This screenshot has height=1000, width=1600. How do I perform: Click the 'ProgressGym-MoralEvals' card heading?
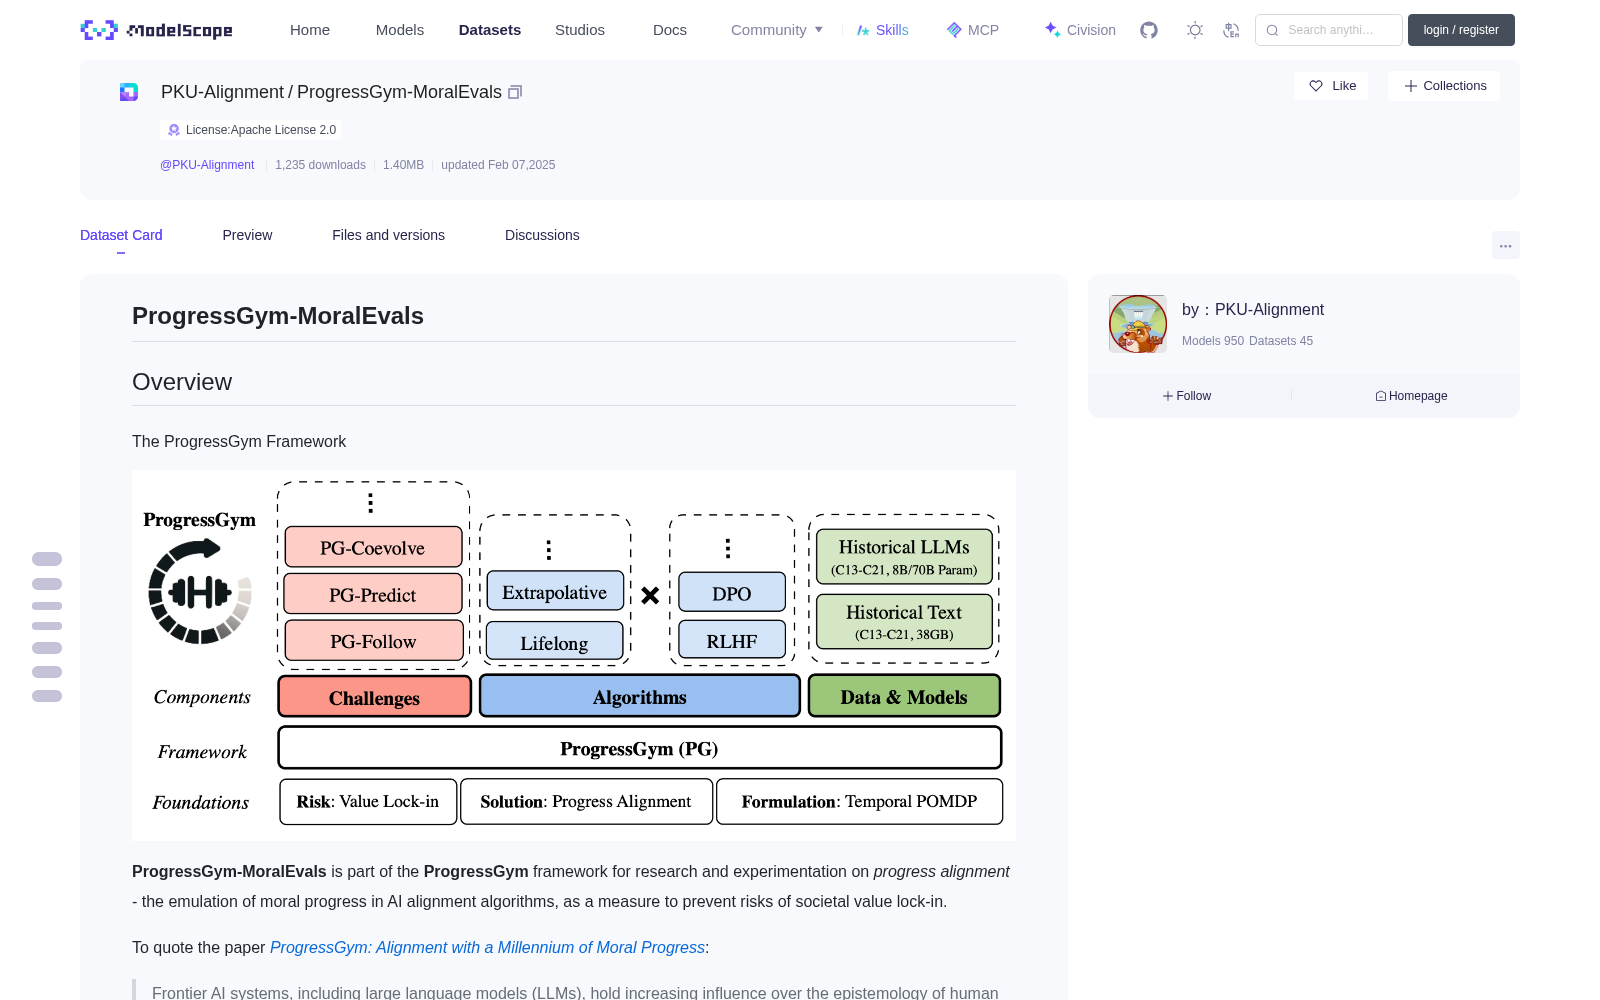tap(278, 316)
